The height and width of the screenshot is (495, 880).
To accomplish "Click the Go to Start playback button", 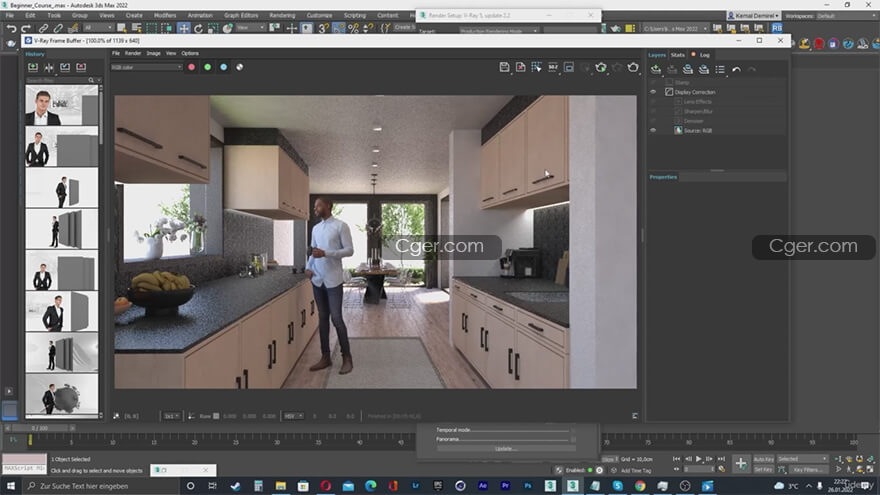I will pyautogui.click(x=677, y=459).
